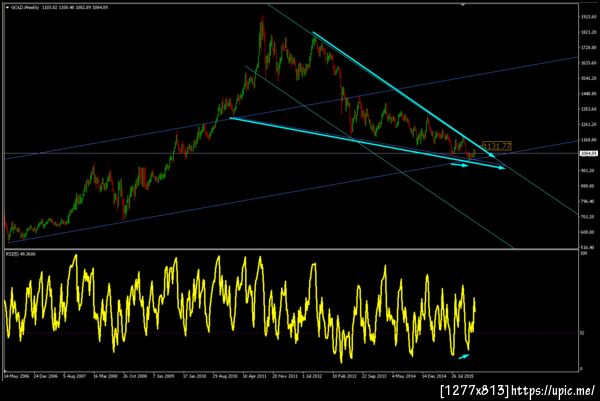The image size is (600, 401).
Task: Click the chart shift marker on the chart's top border
Action: 463,5
